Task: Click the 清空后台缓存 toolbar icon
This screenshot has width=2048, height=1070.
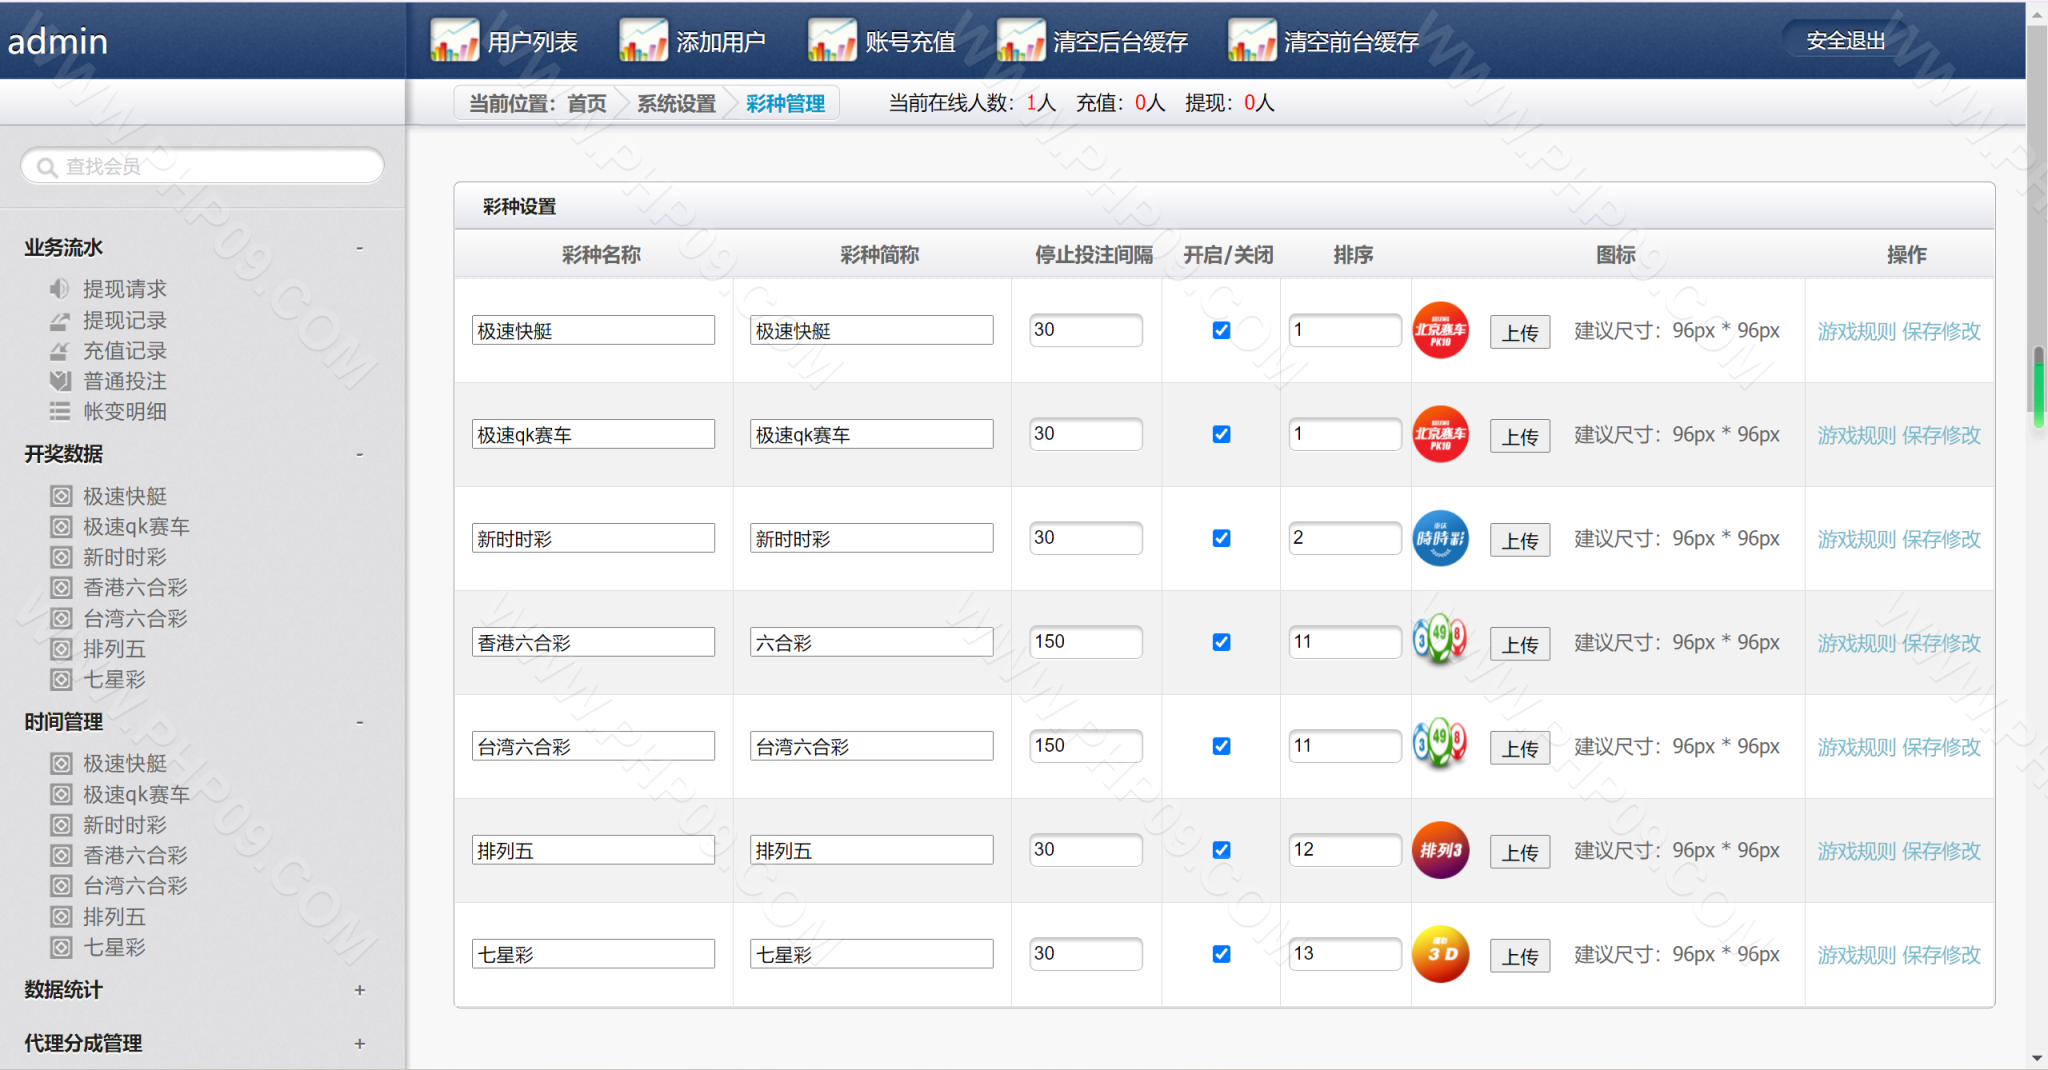Action: point(1021,41)
